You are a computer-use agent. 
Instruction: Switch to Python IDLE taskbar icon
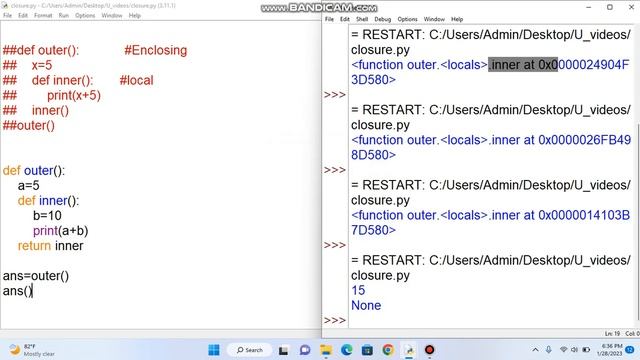click(409, 350)
